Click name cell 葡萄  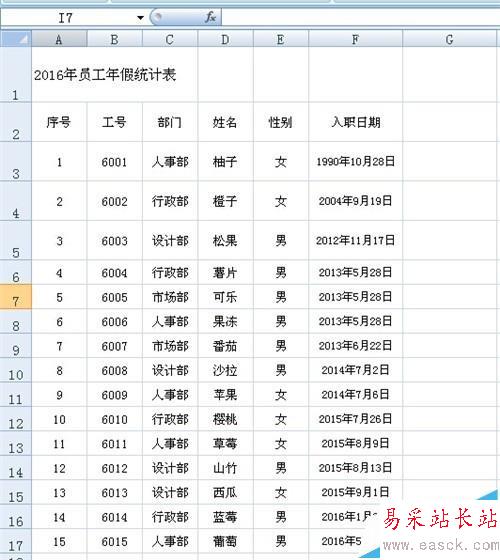coord(225,541)
